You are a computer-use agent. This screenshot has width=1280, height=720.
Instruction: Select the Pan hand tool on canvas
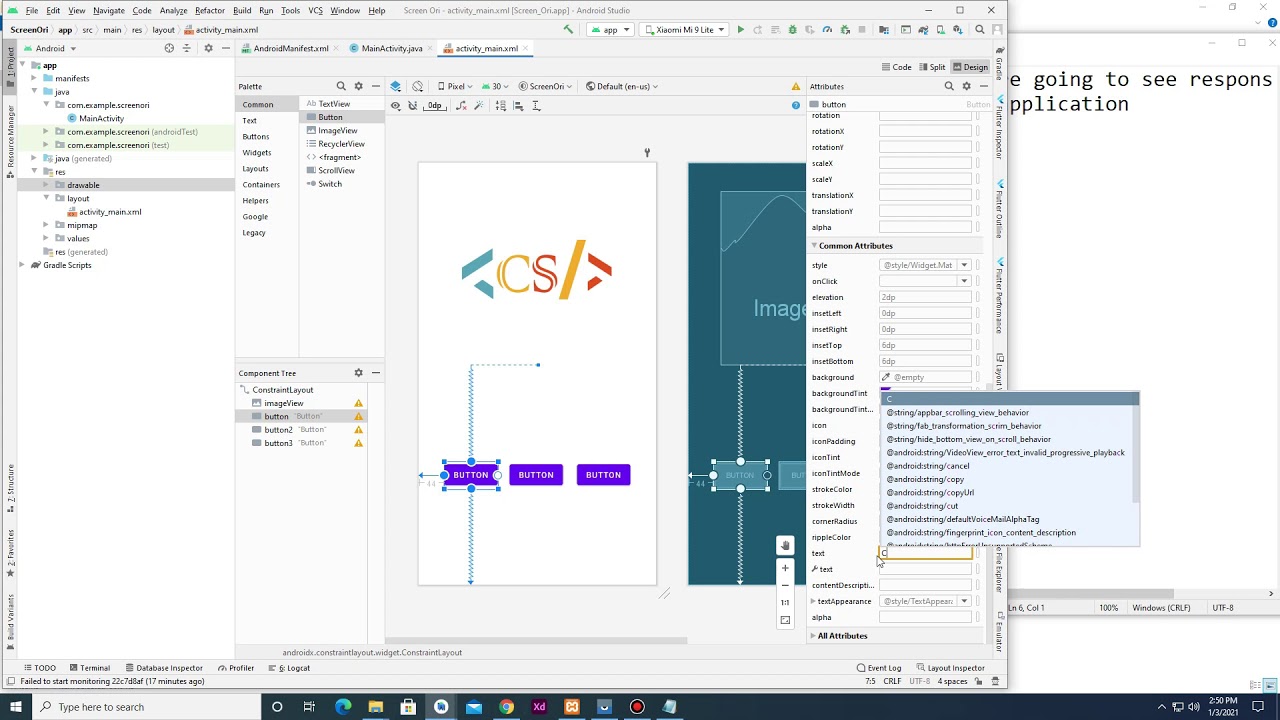click(x=785, y=546)
